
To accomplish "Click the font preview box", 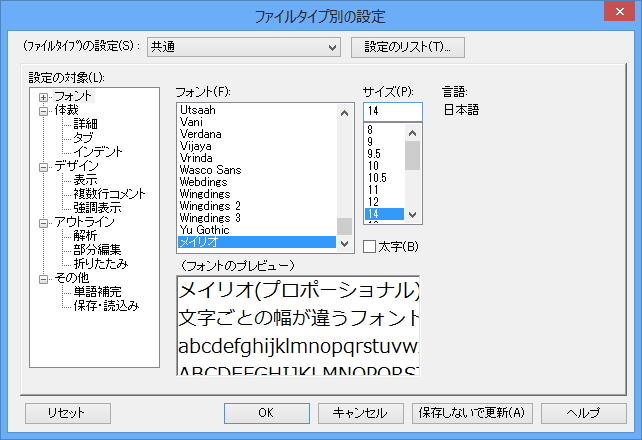I will pyautogui.click(x=298, y=326).
